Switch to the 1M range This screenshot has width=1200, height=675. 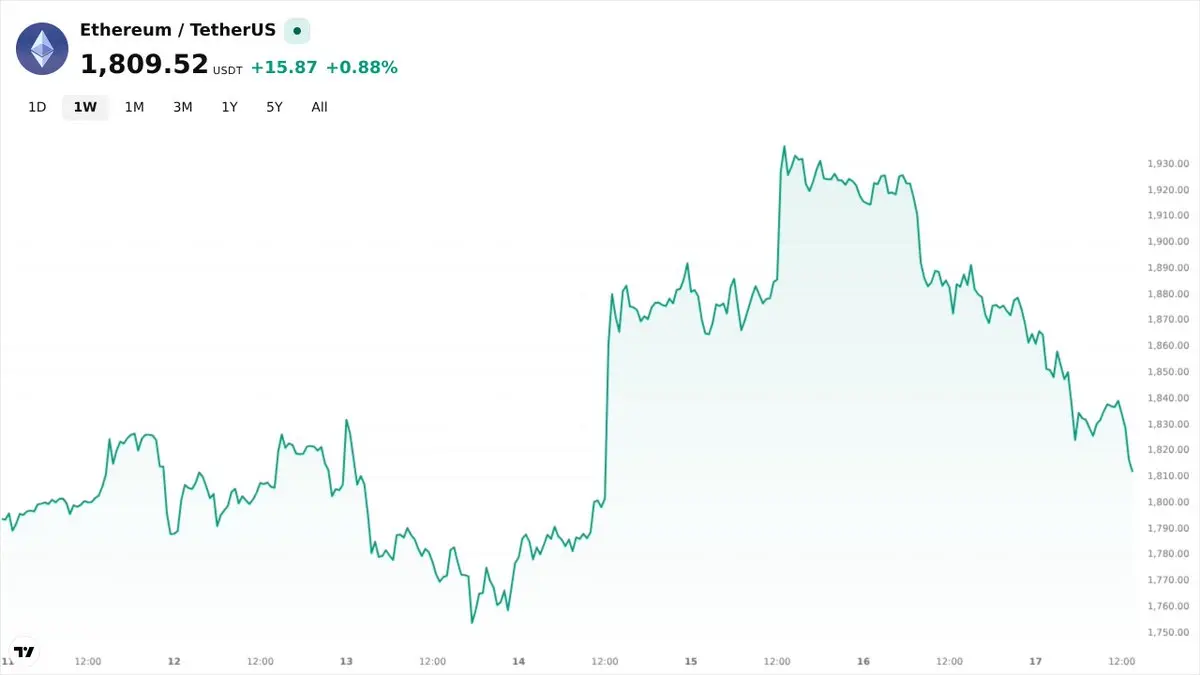pyautogui.click(x=134, y=107)
